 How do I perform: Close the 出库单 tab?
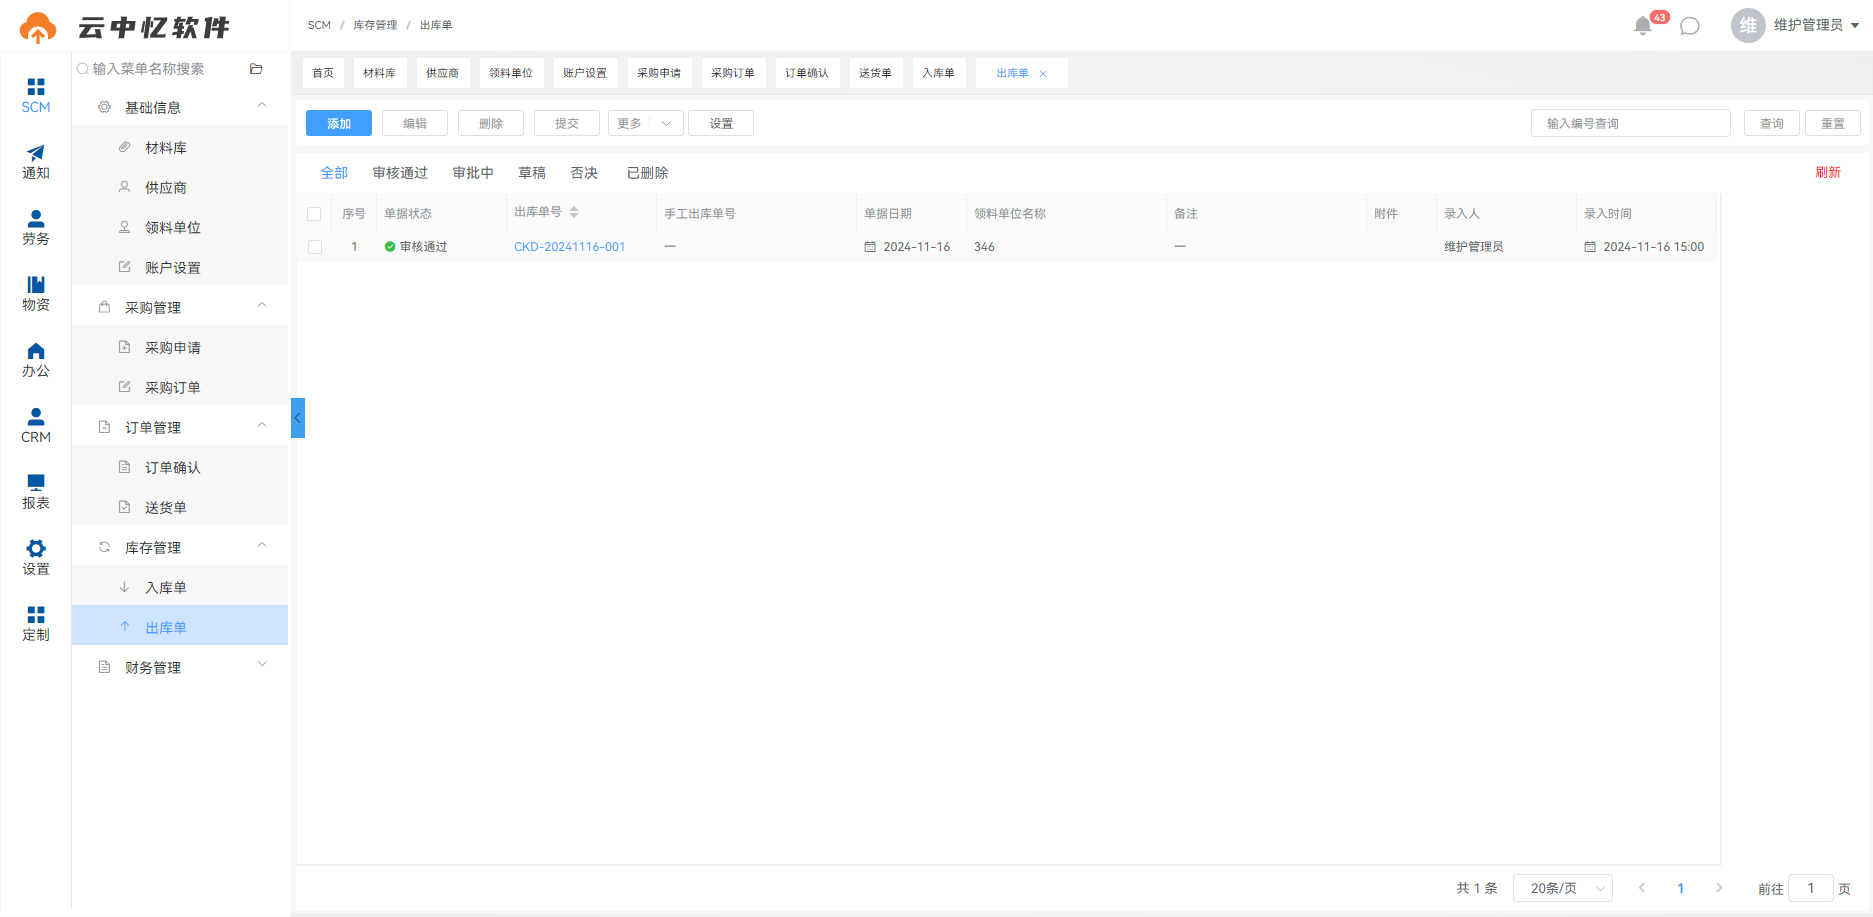(x=1043, y=74)
